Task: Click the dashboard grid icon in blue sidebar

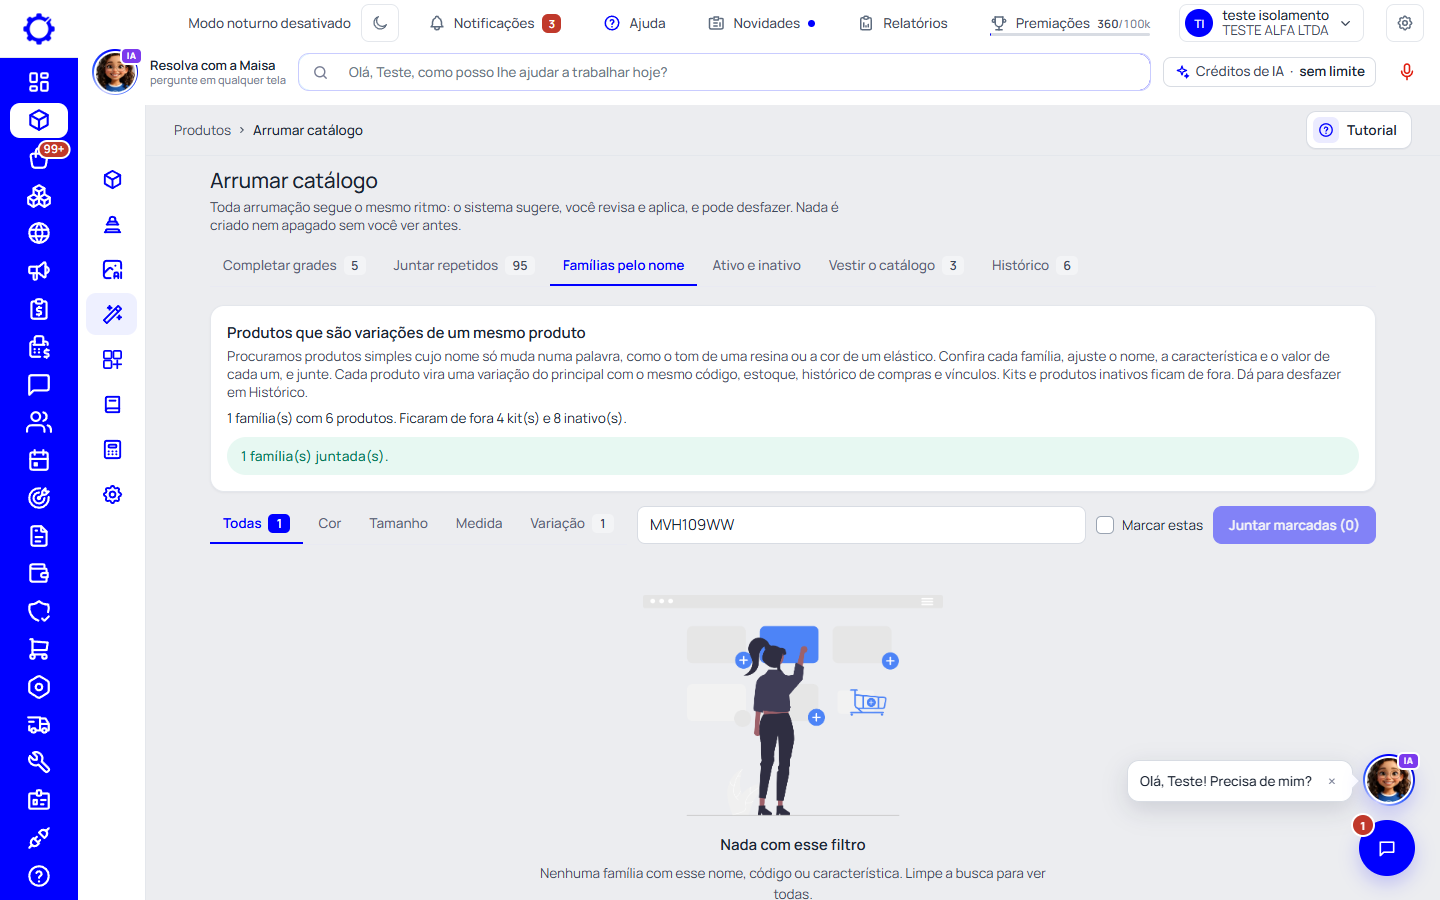Action: 39,82
